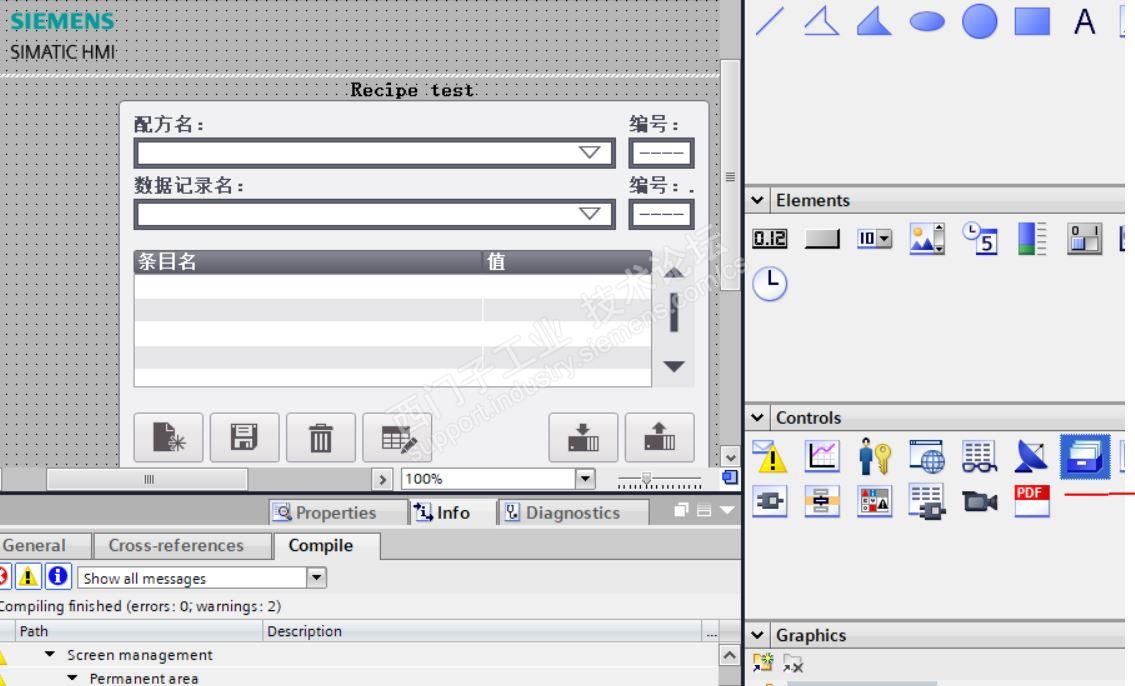Select the slider-style control next to plug icon
This screenshot has height=686, width=1135.
(x=822, y=501)
